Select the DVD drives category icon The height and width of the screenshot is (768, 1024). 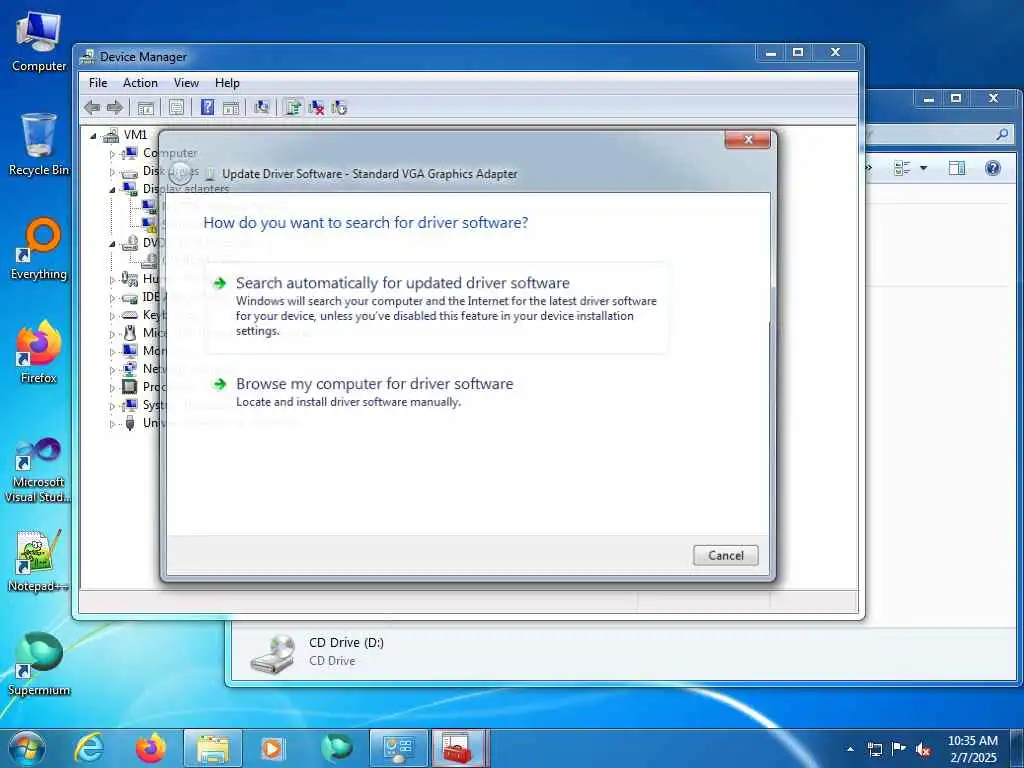tap(130, 244)
